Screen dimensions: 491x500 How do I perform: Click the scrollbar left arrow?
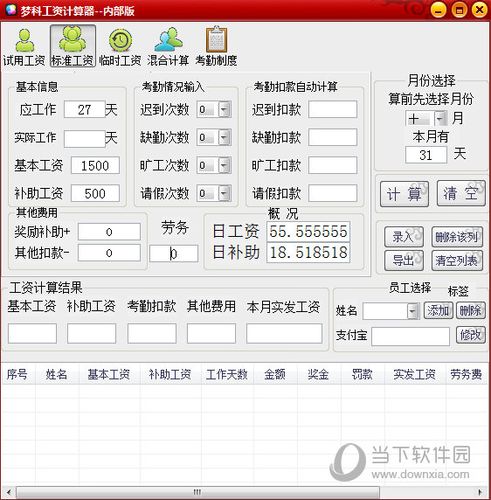tap(9, 492)
